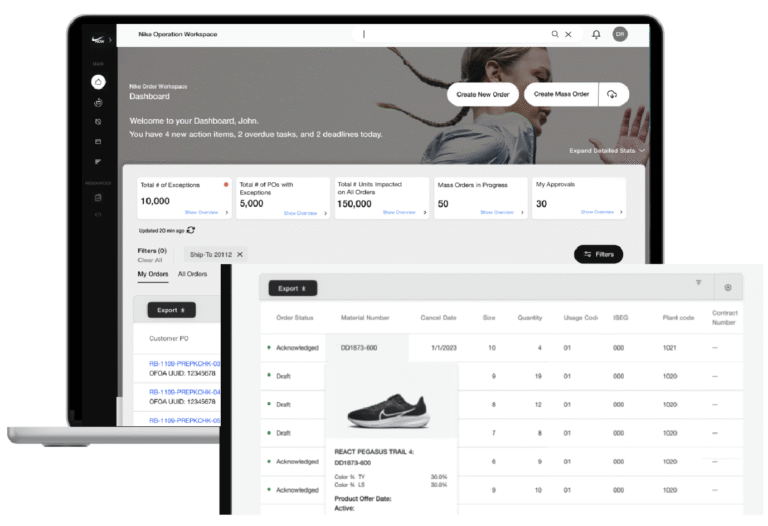Screen dimensions: 768x526
Task: Open the code brackets icon under Resources
Action: click(98, 215)
